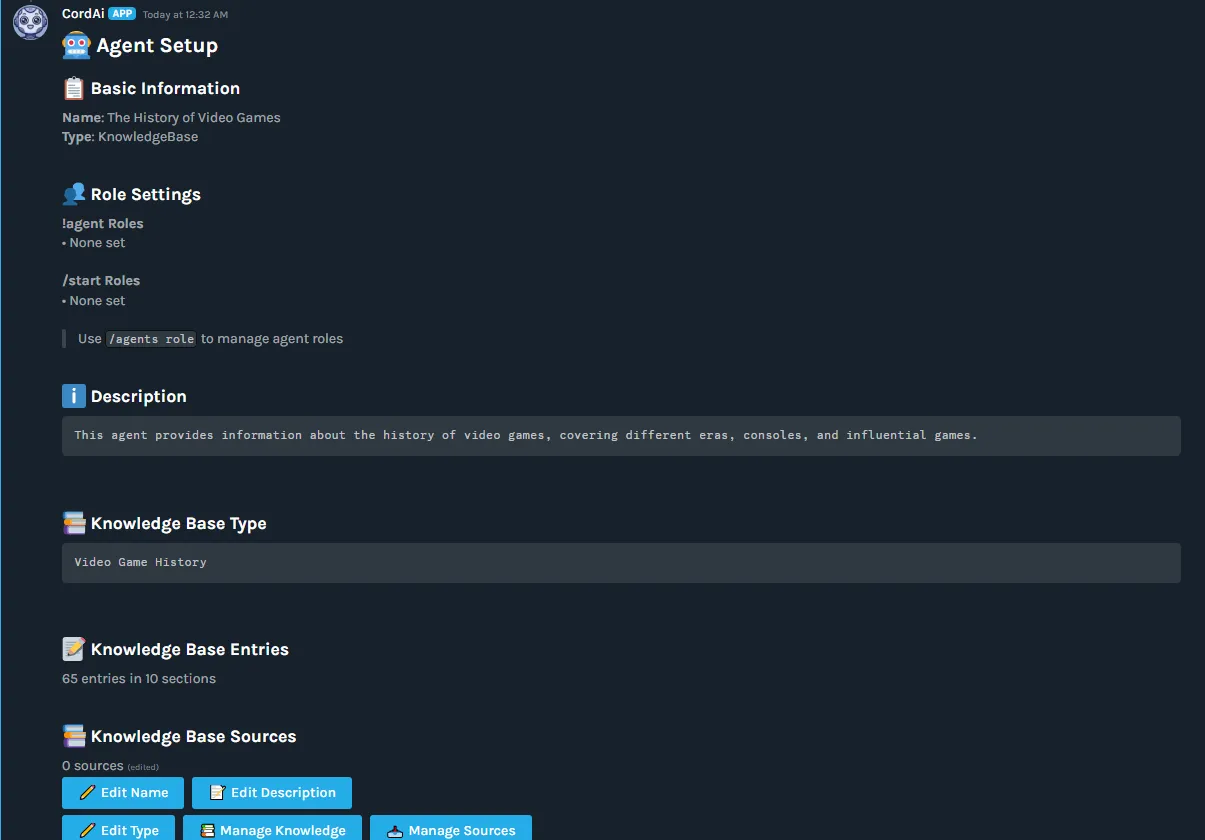This screenshot has width=1205, height=840.
Task: Click the Role Settings heading
Action: click(x=146, y=194)
